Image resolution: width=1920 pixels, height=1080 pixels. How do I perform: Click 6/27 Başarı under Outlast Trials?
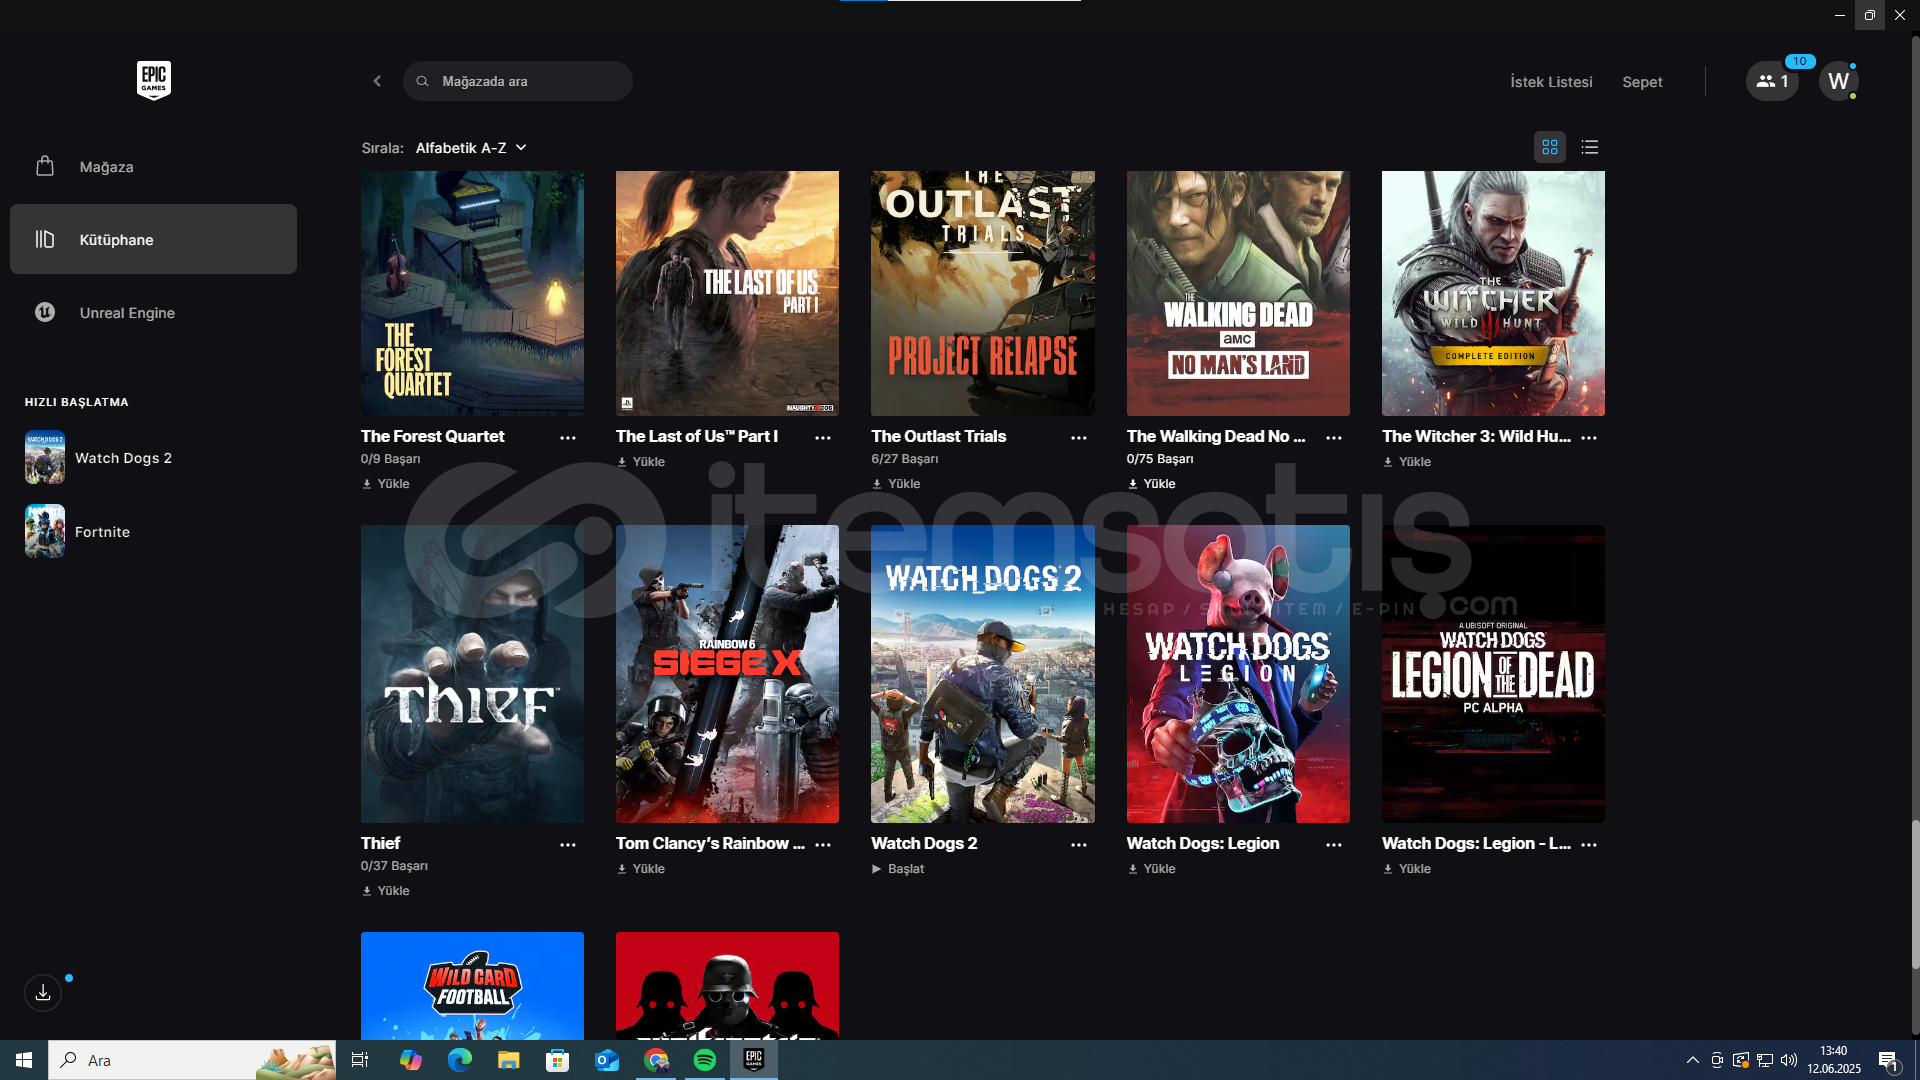point(905,459)
